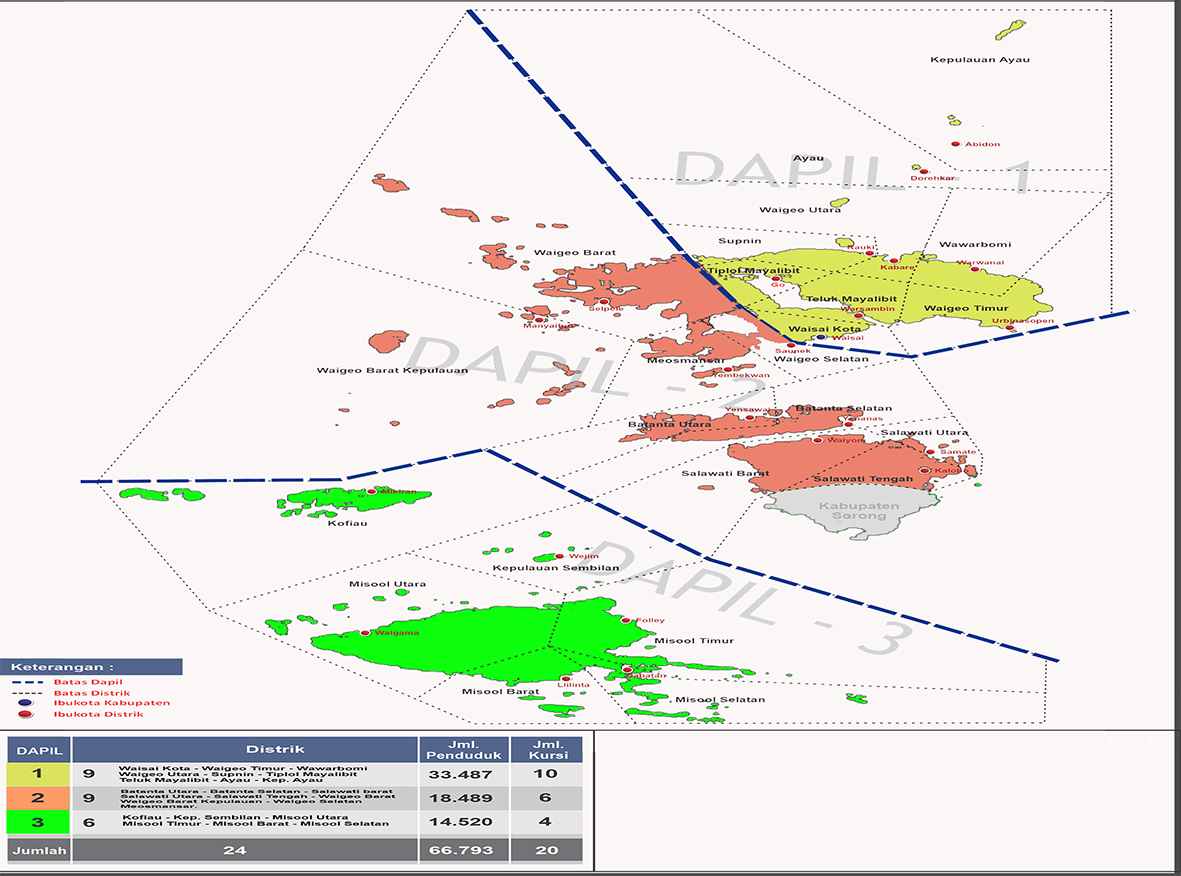Select the Selpele marker in Waigeo Barat

pos(604,301)
